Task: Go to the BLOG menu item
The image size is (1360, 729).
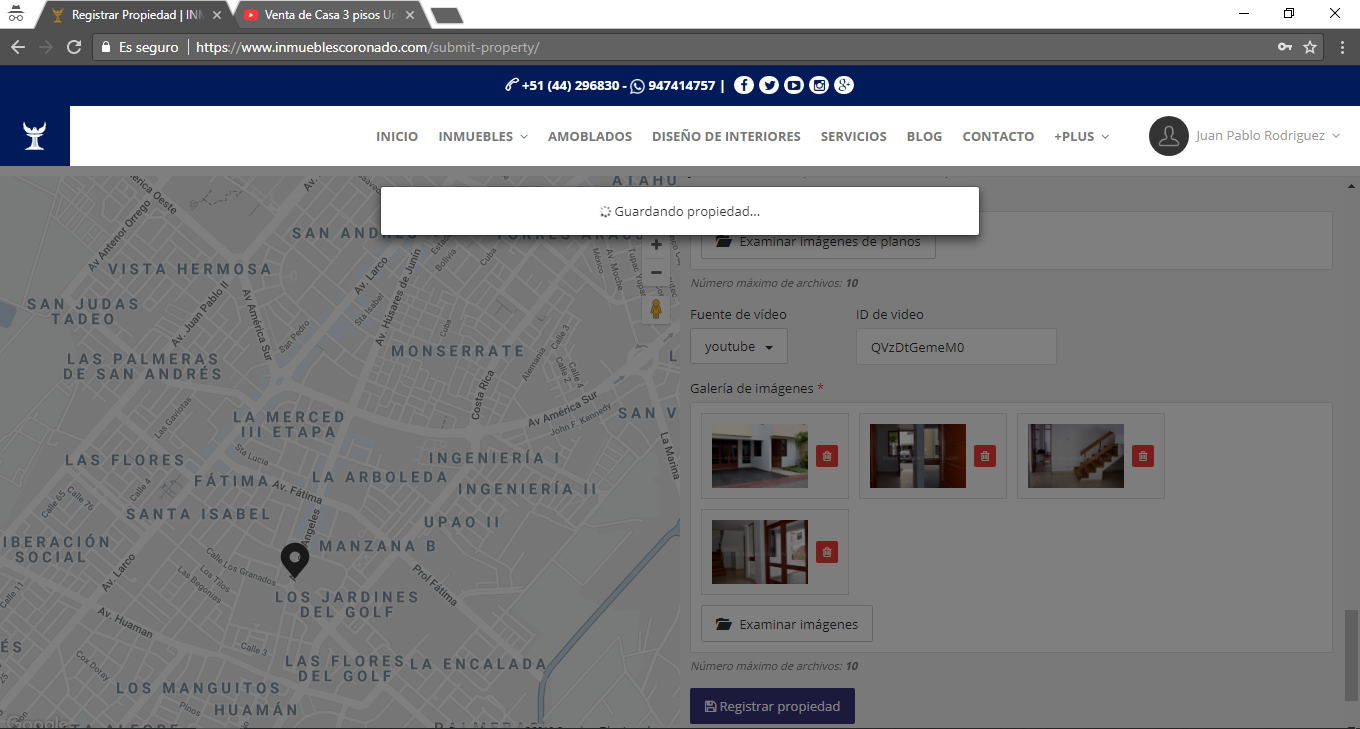Action: [924, 137]
